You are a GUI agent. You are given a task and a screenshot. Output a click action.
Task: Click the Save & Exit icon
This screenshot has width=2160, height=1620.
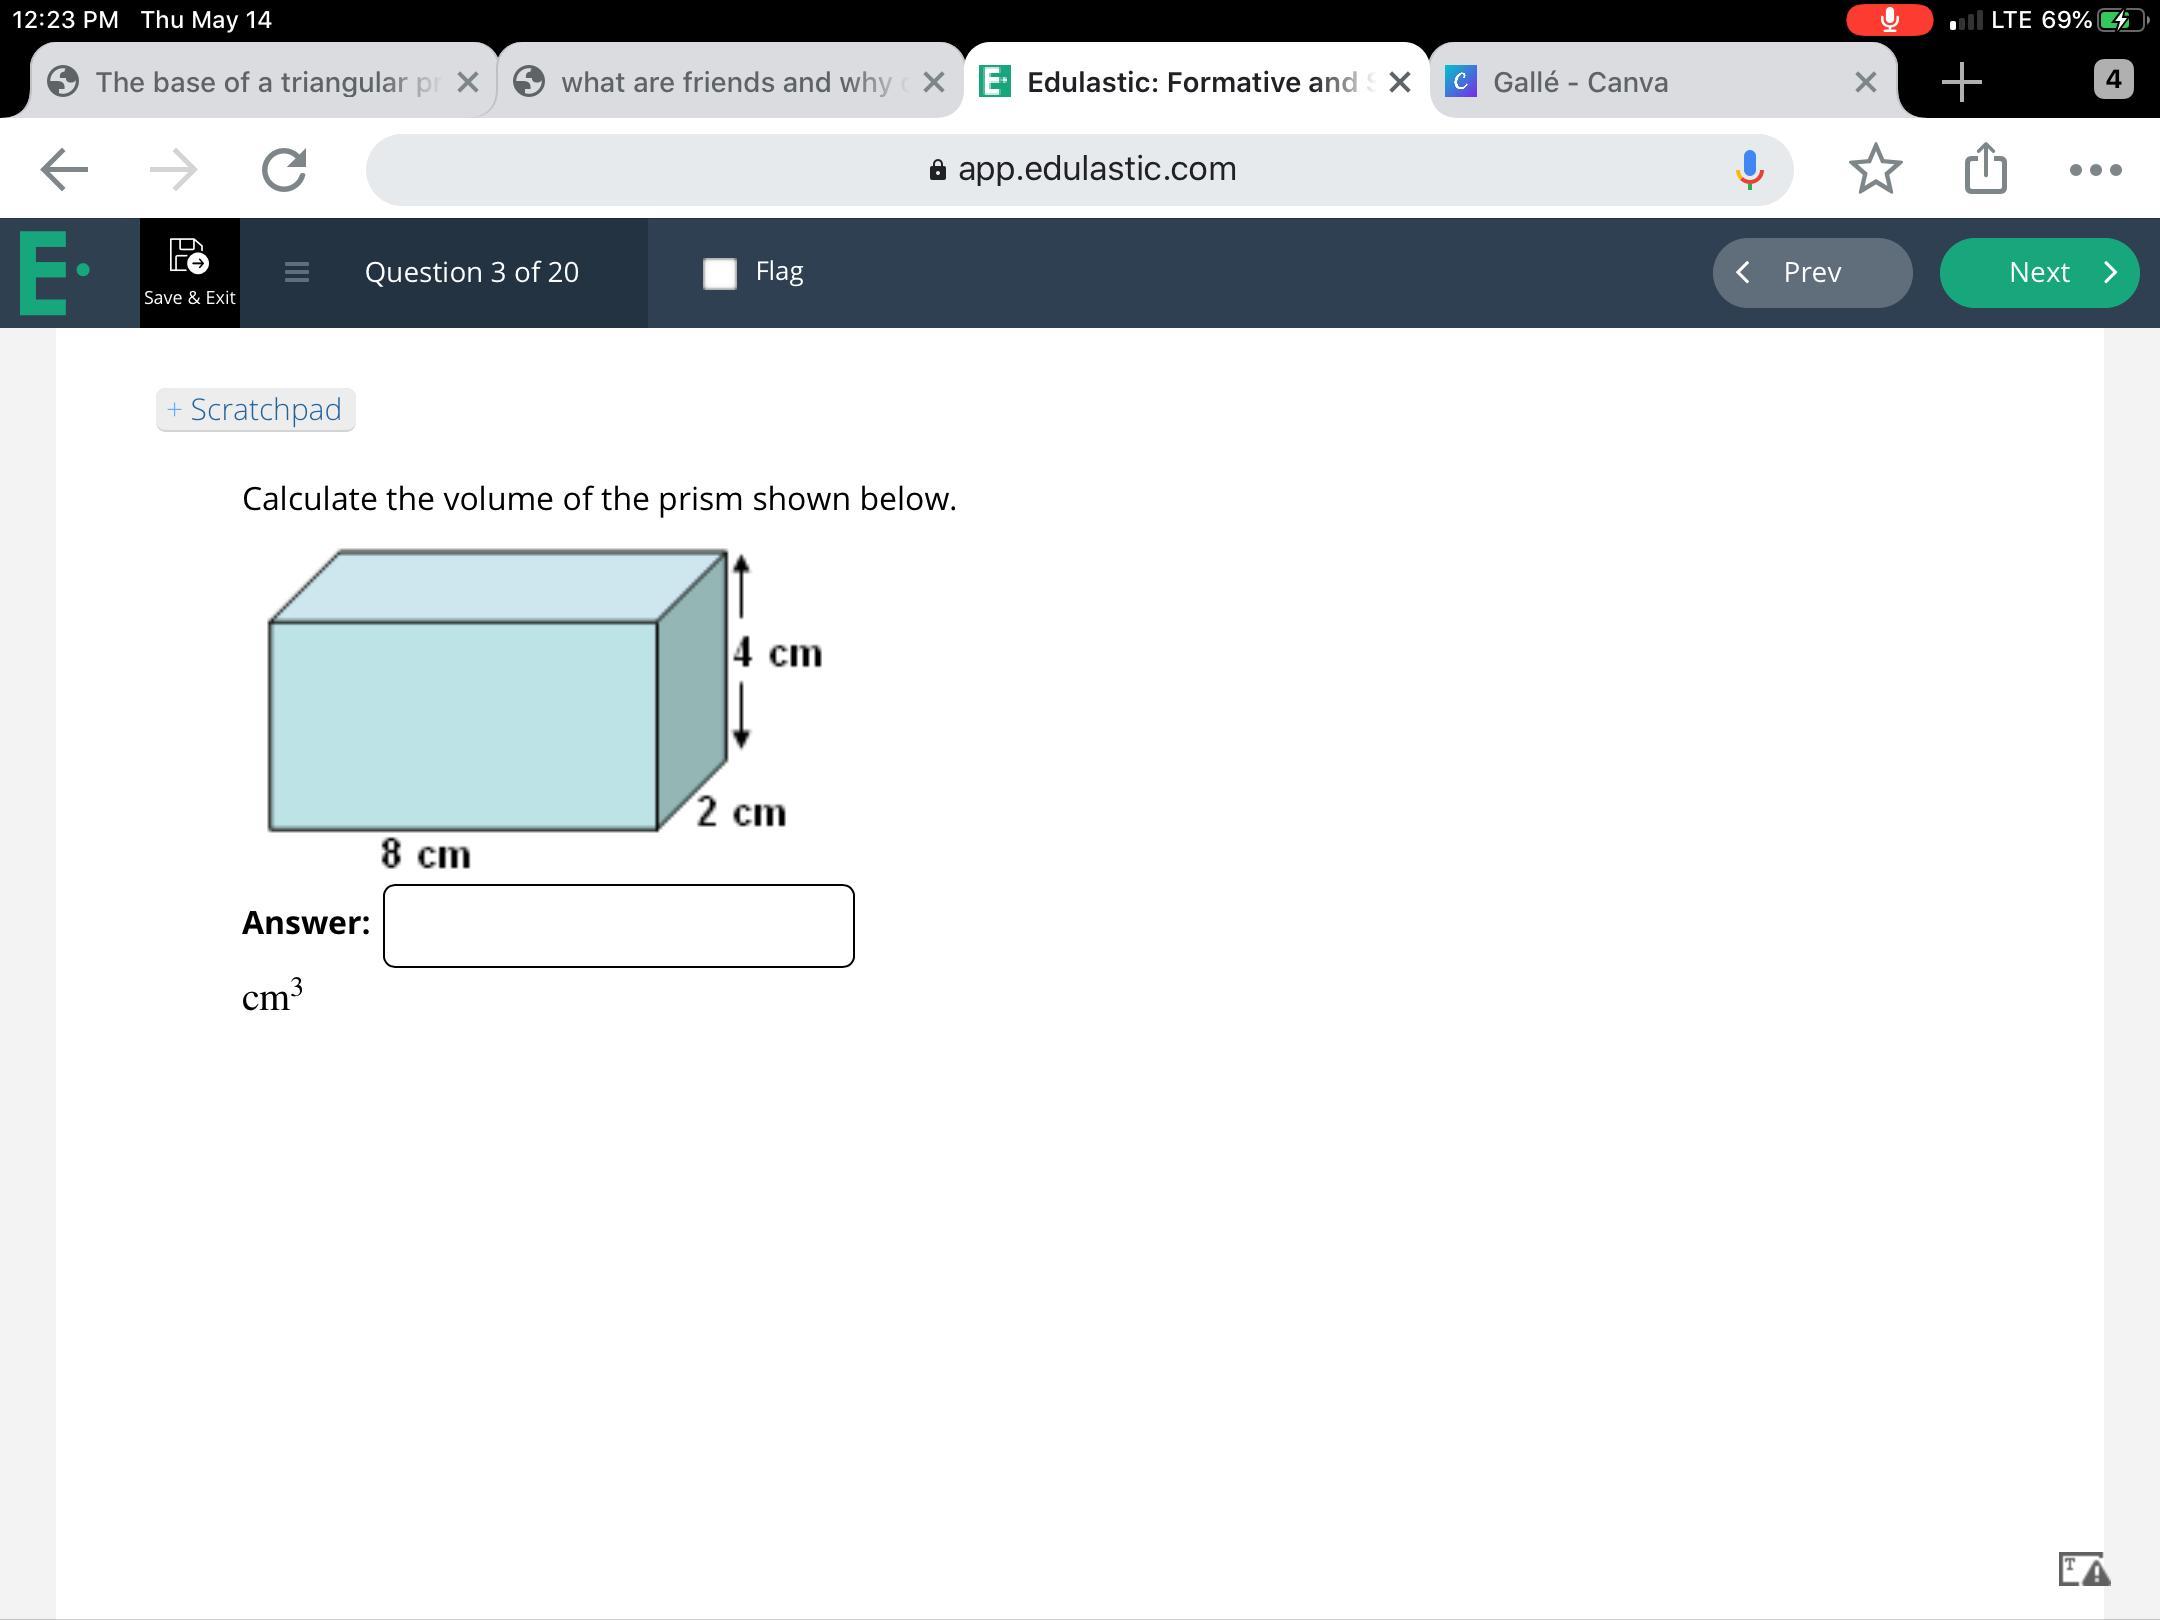[189, 257]
